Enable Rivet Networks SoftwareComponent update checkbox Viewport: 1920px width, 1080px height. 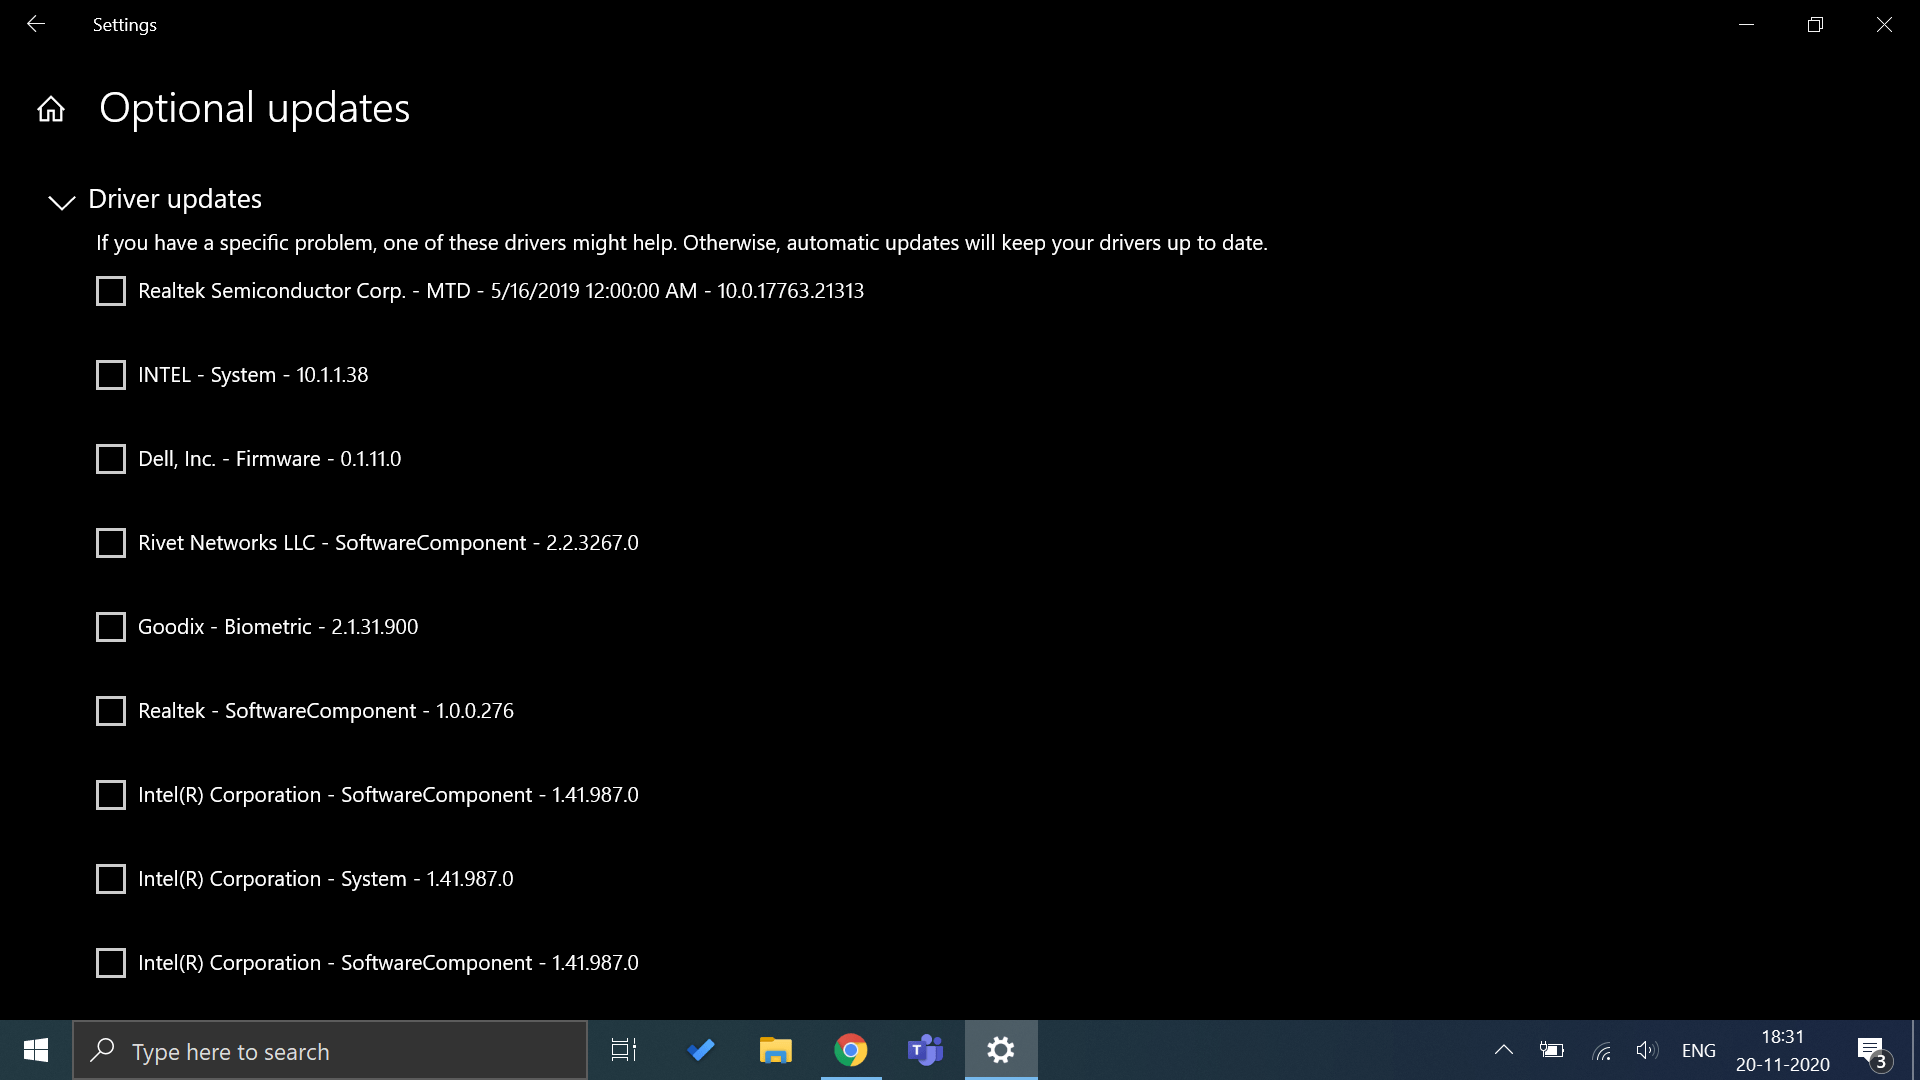click(111, 543)
